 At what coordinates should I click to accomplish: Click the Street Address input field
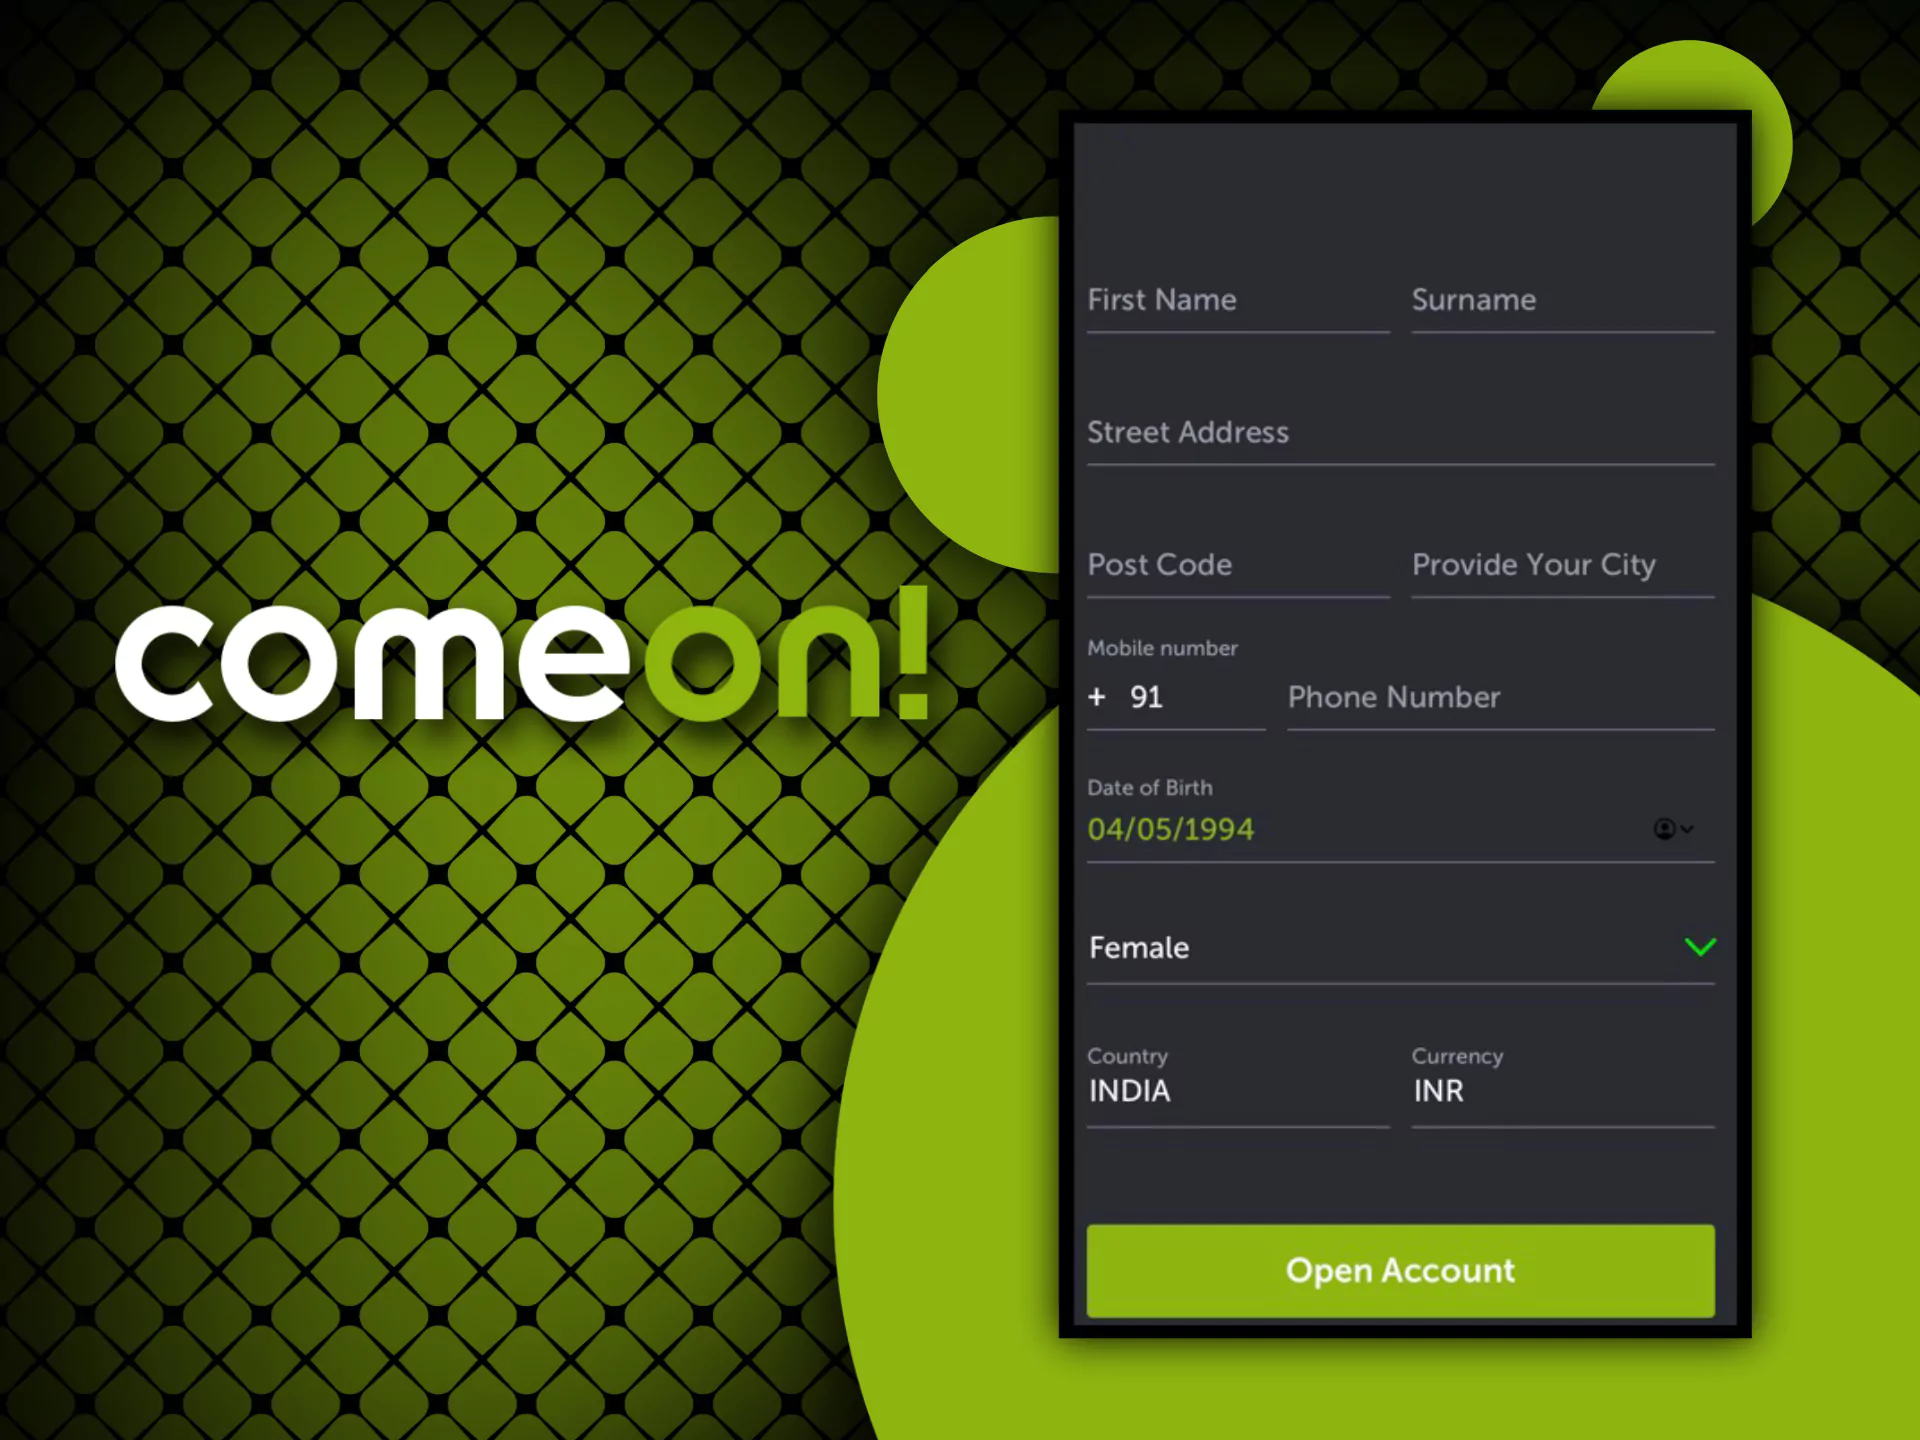point(1401,433)
